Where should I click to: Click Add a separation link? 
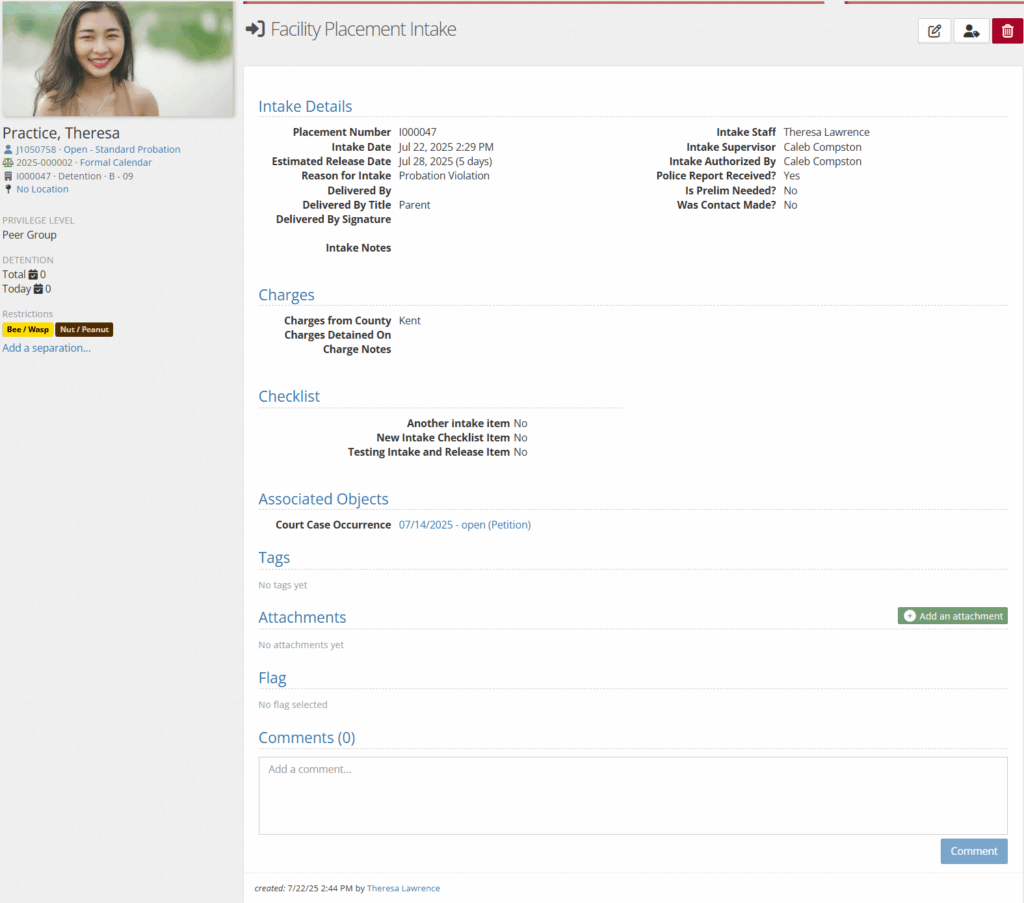click(x=46, y=348)
